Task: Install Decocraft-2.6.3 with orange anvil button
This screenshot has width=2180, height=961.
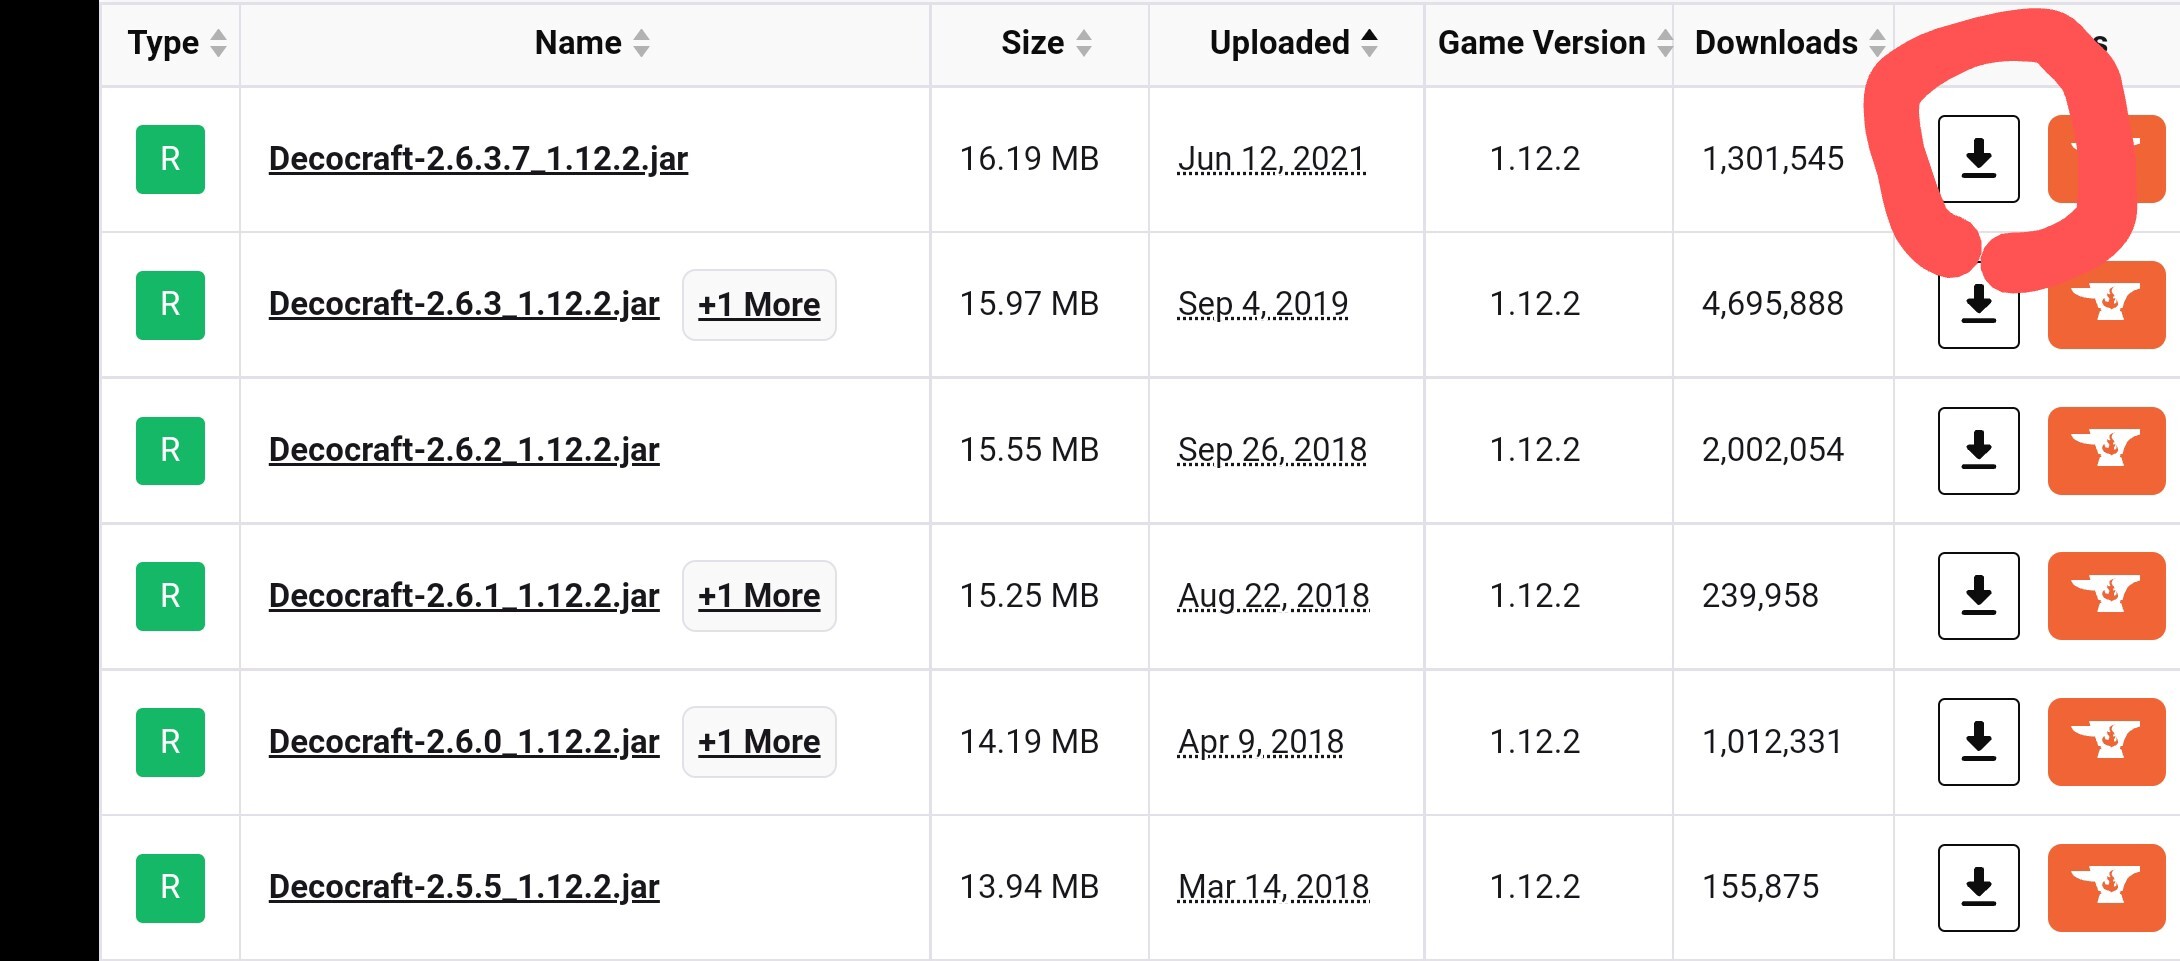Action: click(x=2107, y=305)
